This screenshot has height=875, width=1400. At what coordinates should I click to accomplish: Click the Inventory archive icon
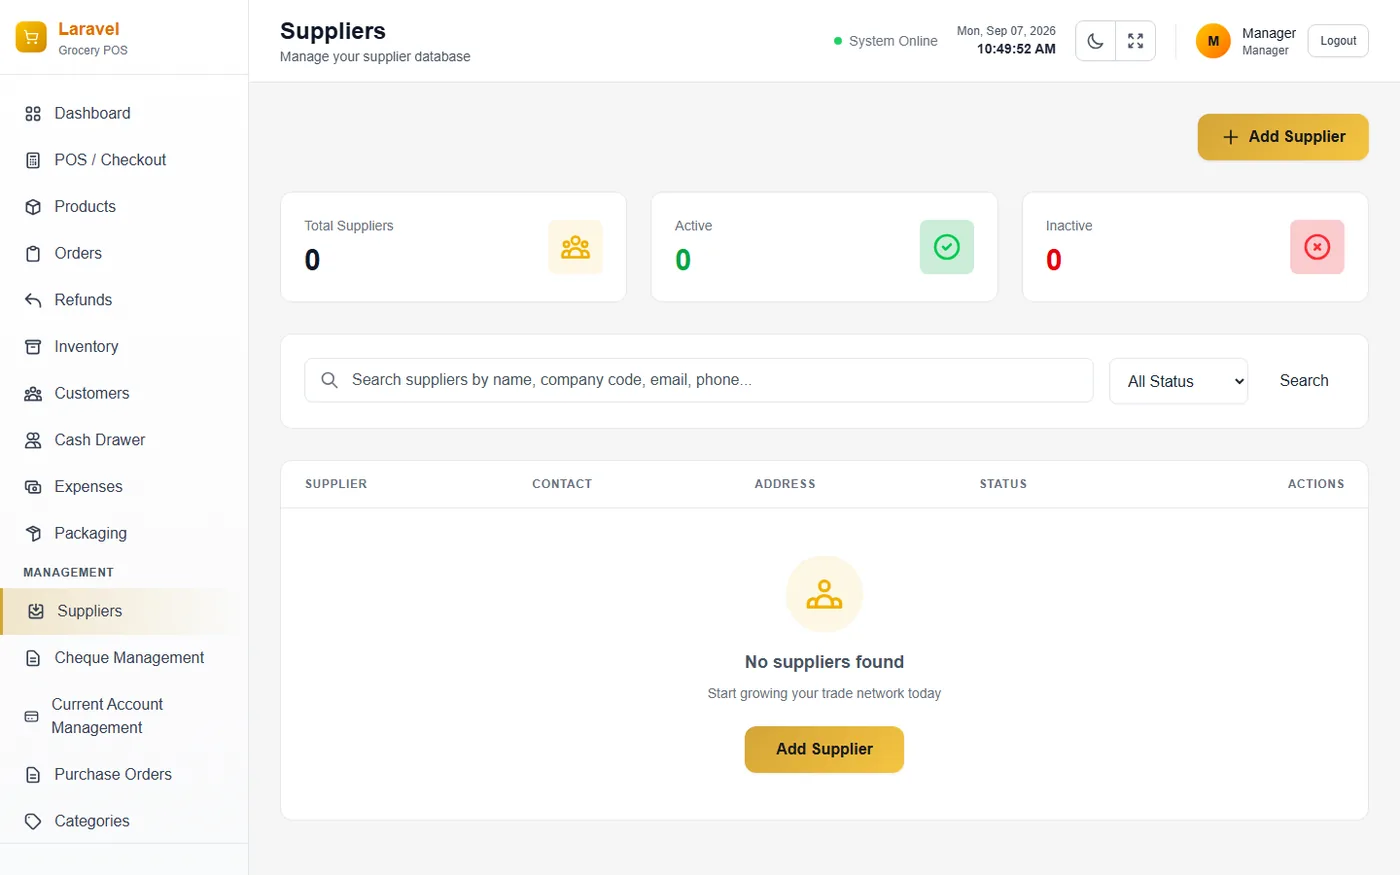point(33,347)
